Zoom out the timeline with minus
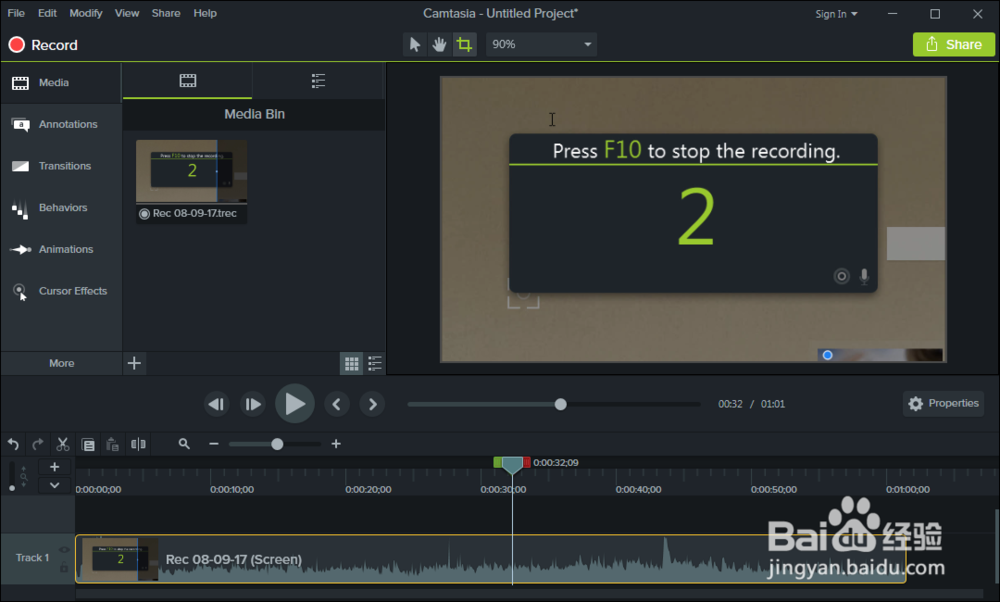This screenshot has height=602, width=1000. point(214,444)
